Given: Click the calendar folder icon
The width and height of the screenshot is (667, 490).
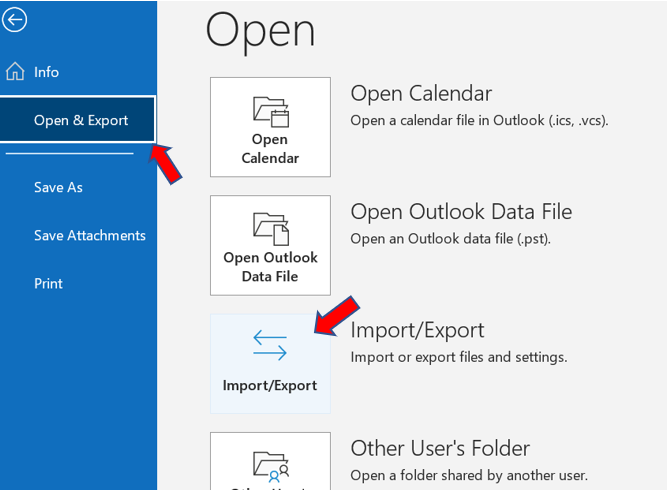Looking at the screenshot, I should [x=270, y=108].
